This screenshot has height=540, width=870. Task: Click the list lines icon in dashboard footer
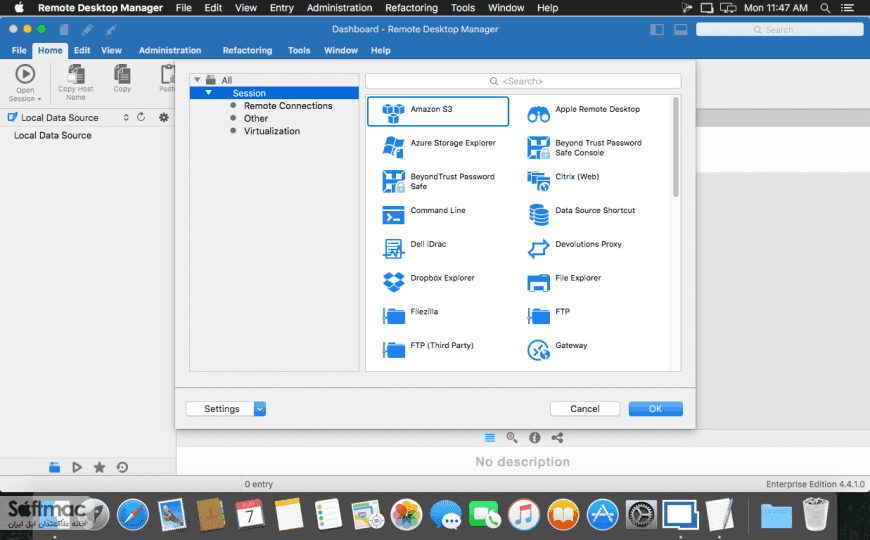coord(489,438)
